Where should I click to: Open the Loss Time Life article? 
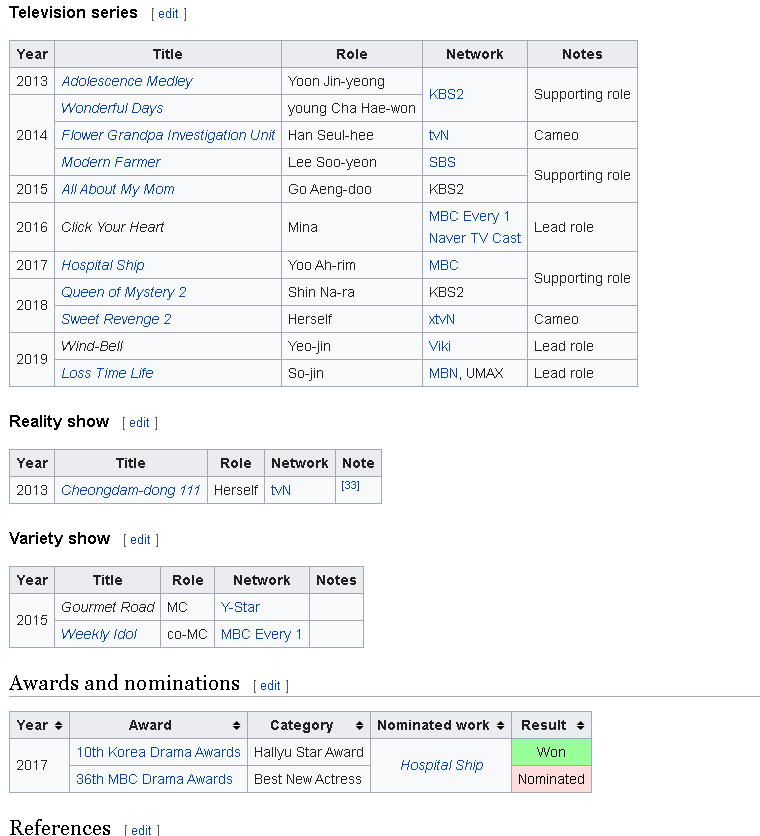tap(107, 373)
